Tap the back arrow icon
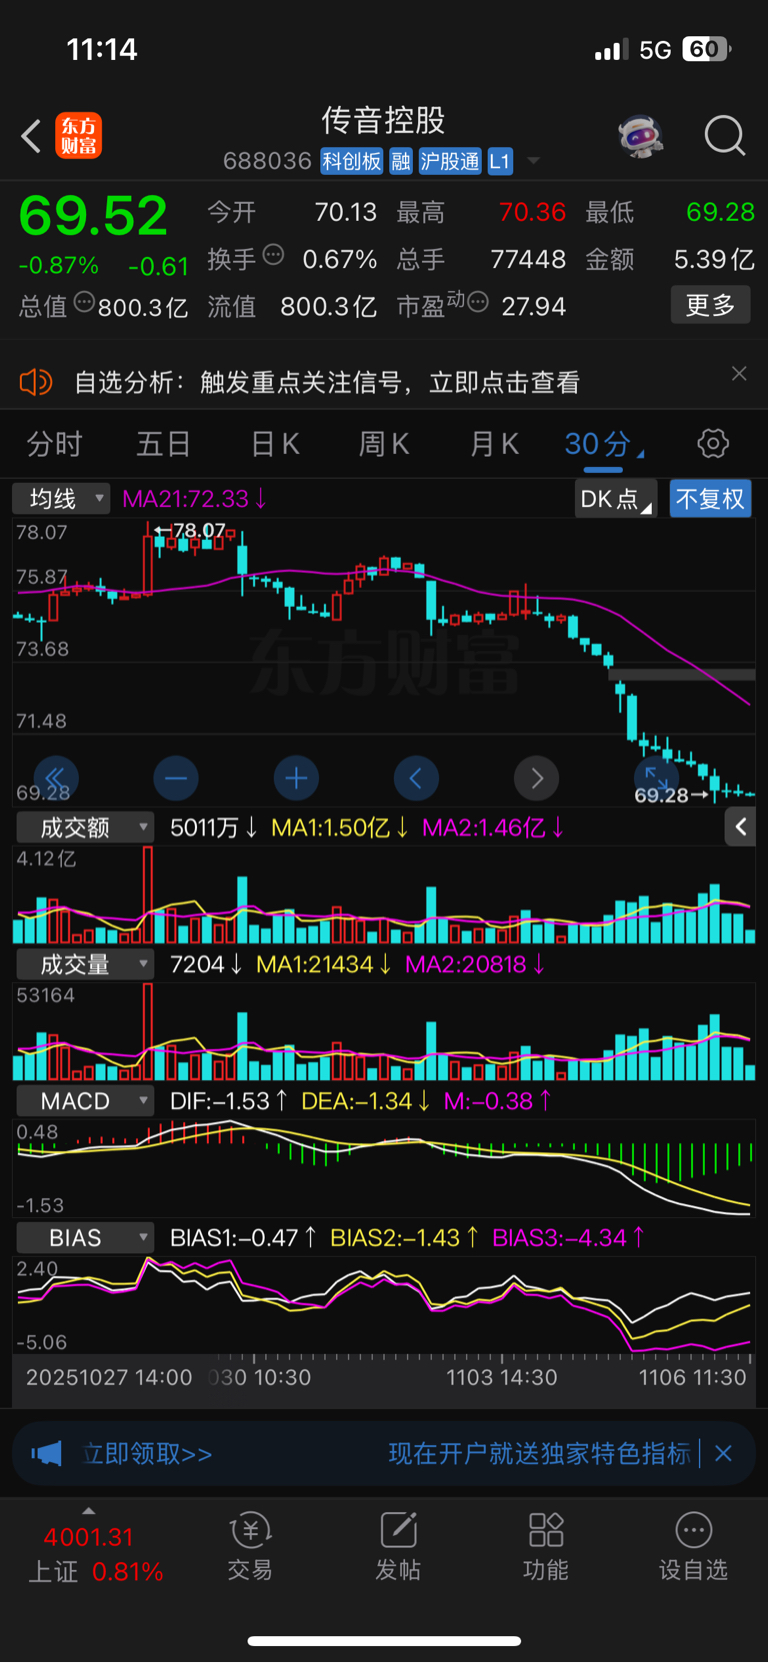This screenshot has width=768, height=1663. [31, 136]
